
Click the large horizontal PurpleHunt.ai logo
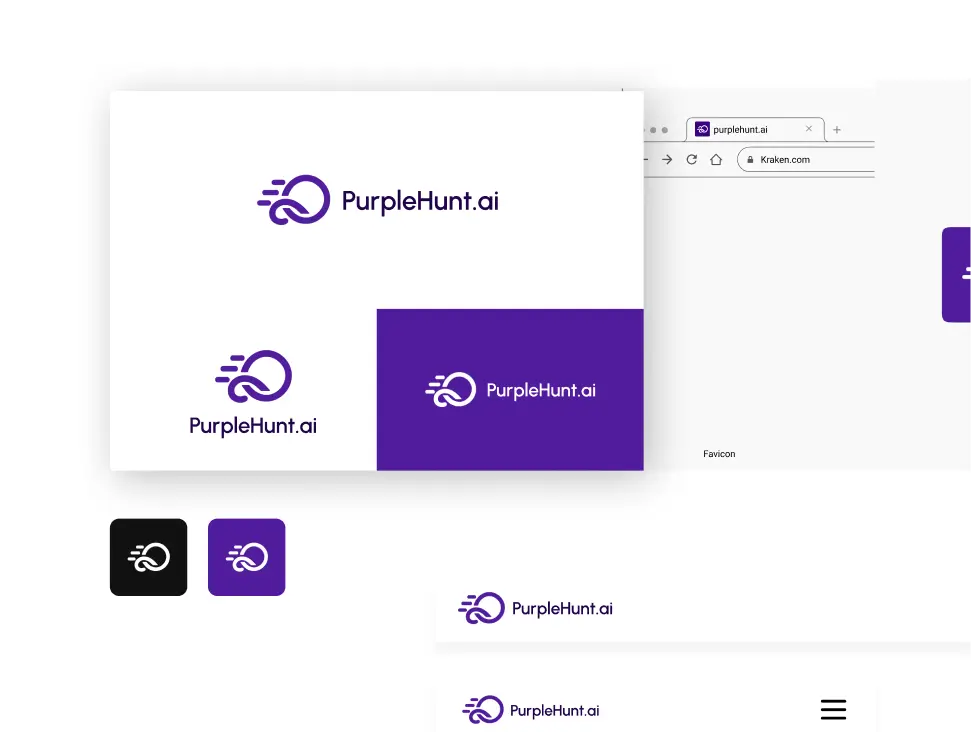378,200
